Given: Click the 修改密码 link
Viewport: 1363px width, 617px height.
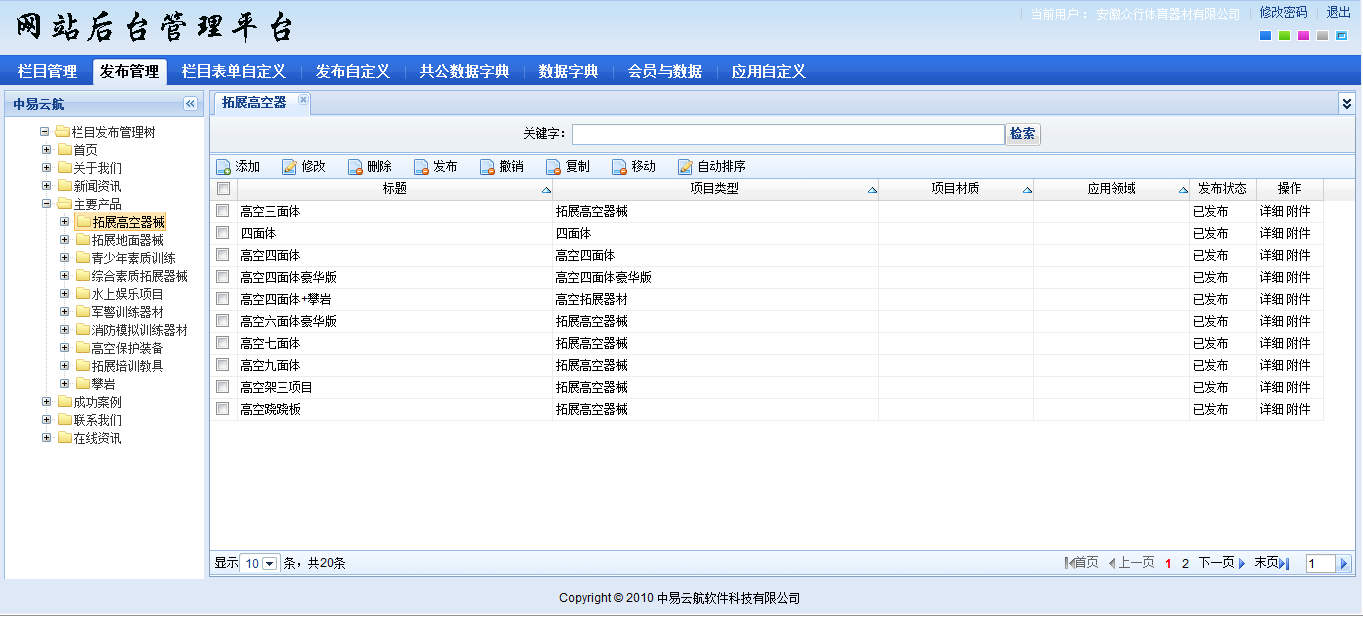Looking at the screenshot, I should (1283, 13).
